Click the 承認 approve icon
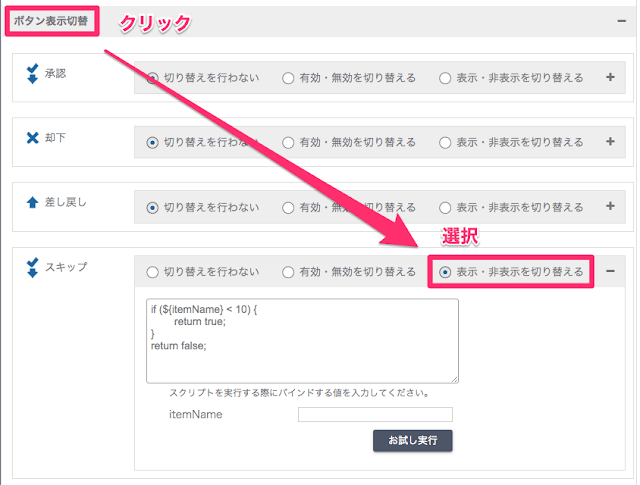 click(32, 73)
